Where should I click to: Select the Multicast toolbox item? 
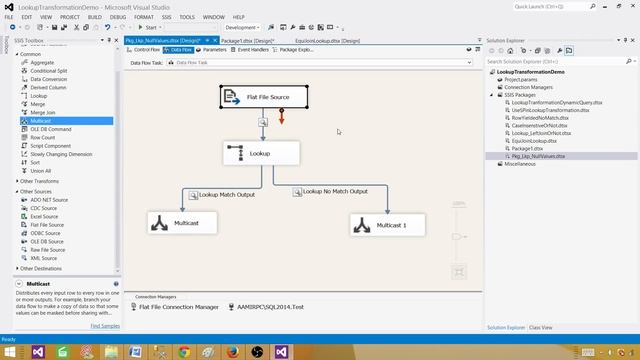[x=67, y=121]
